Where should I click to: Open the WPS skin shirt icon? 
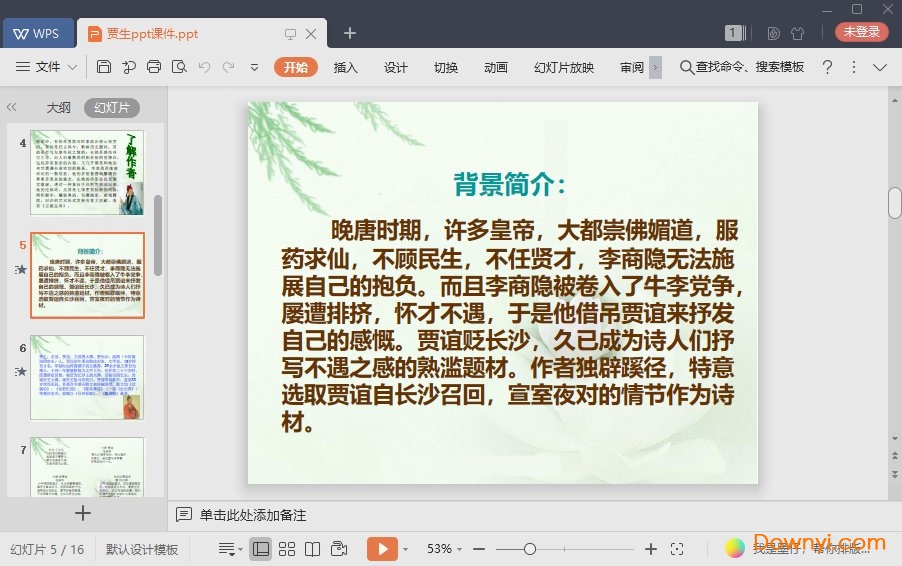797,33
